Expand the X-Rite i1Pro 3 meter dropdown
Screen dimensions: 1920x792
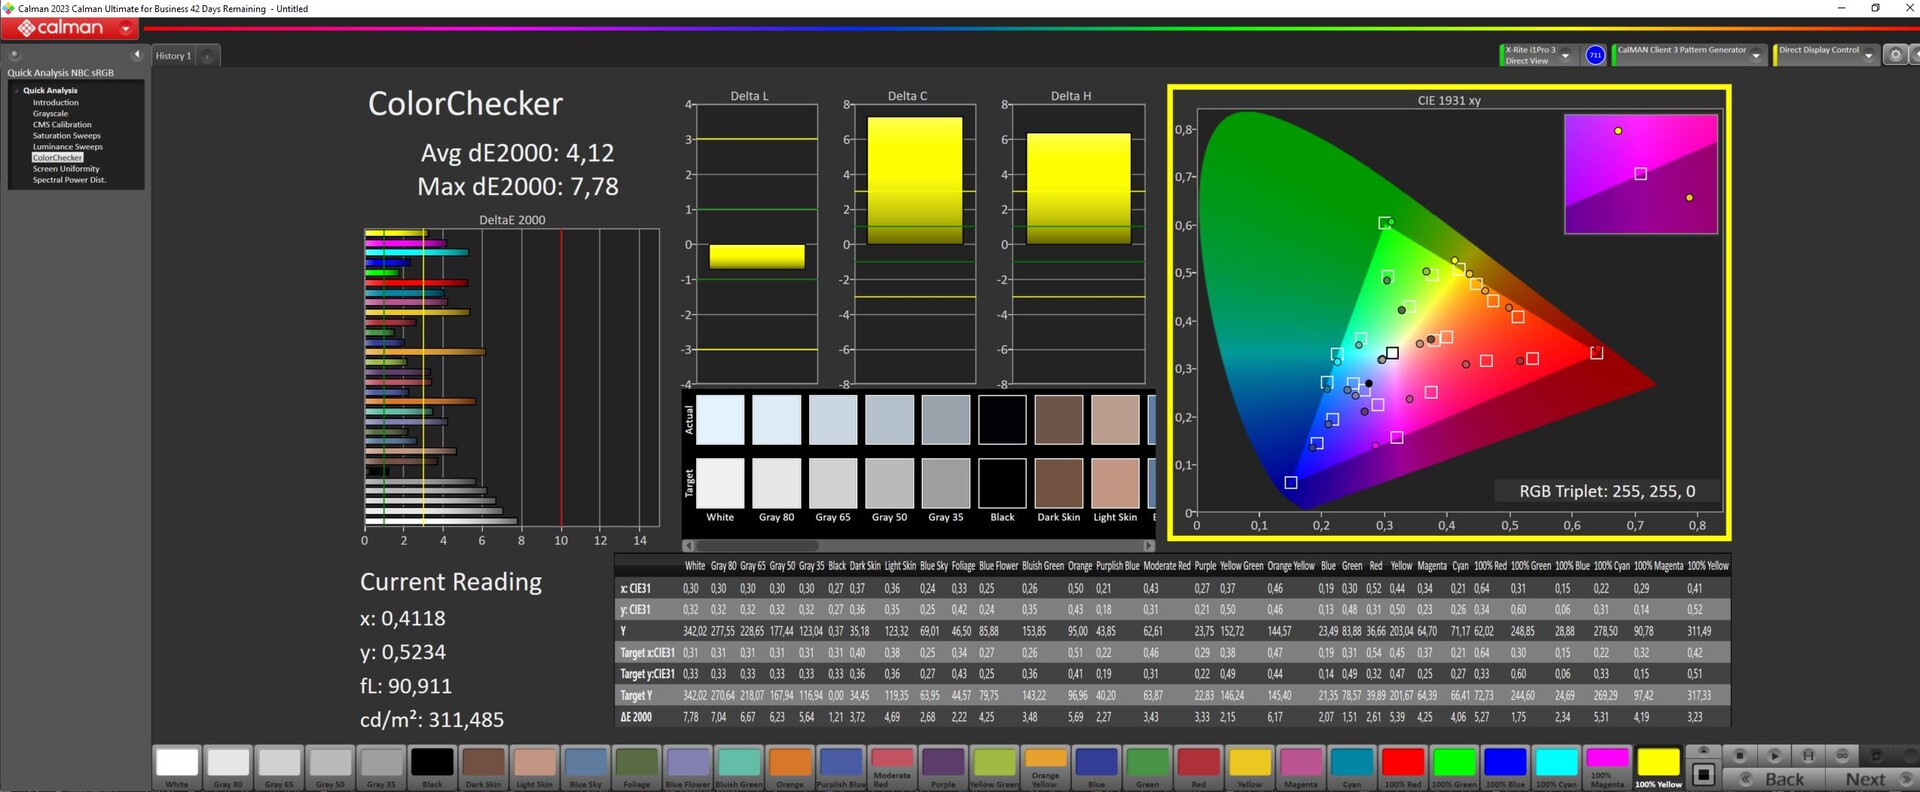(x=1565, y=56)
